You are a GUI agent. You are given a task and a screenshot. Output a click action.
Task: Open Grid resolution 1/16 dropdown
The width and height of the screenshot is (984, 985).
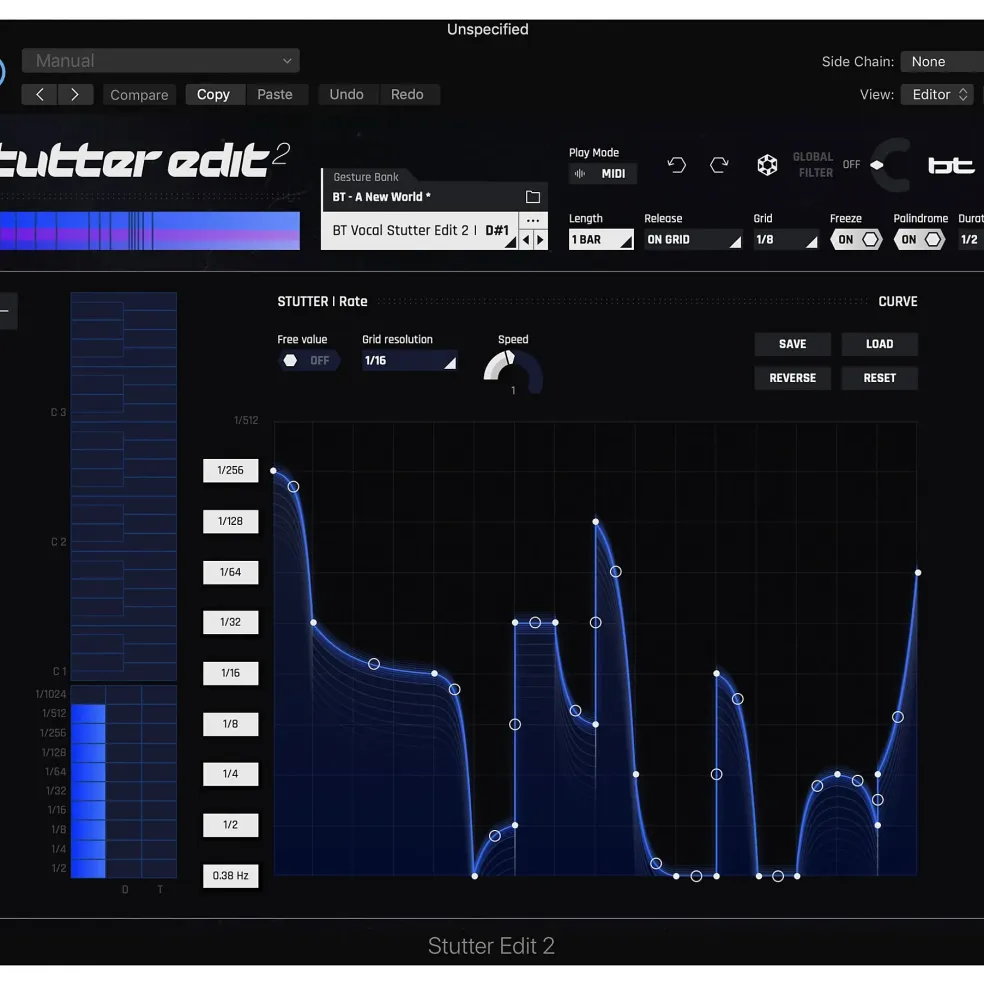(x=409, y=361)
